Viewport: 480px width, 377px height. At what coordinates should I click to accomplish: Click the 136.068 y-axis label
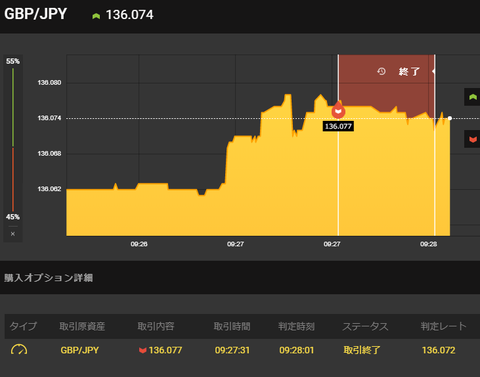click(49, 154)
